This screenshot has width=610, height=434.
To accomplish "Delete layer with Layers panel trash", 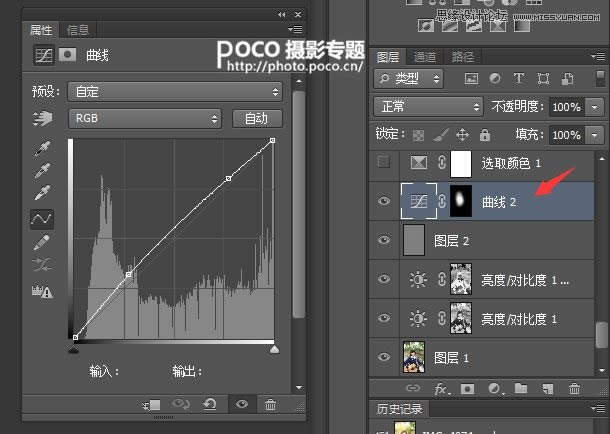I will click(x=574, y=388).
